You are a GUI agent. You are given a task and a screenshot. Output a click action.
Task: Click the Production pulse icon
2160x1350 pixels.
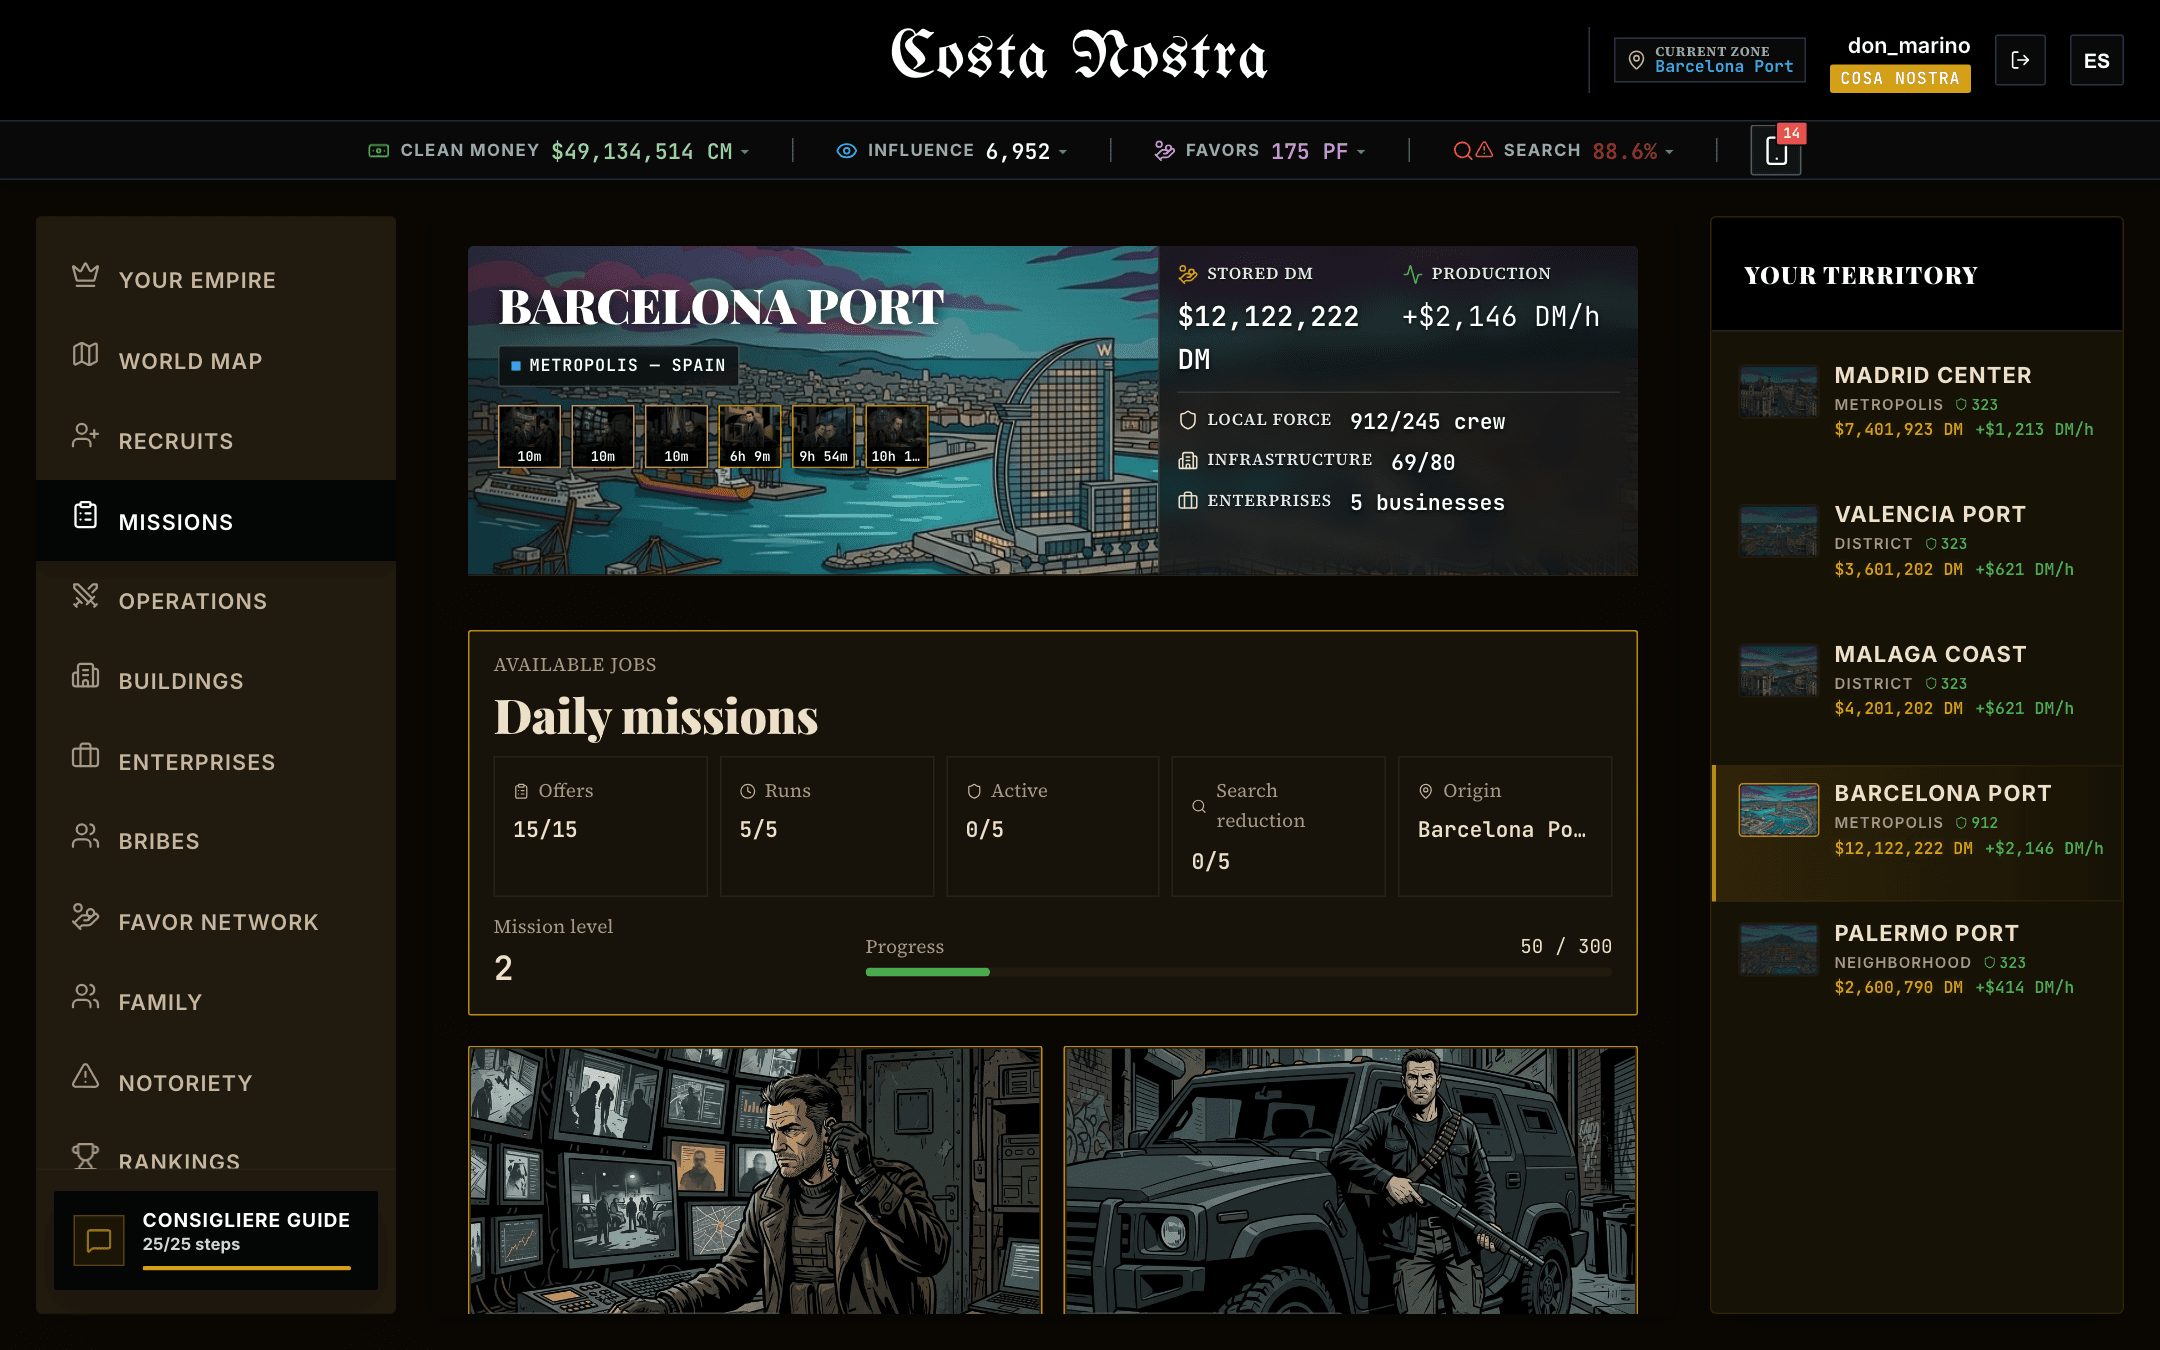1412,274
